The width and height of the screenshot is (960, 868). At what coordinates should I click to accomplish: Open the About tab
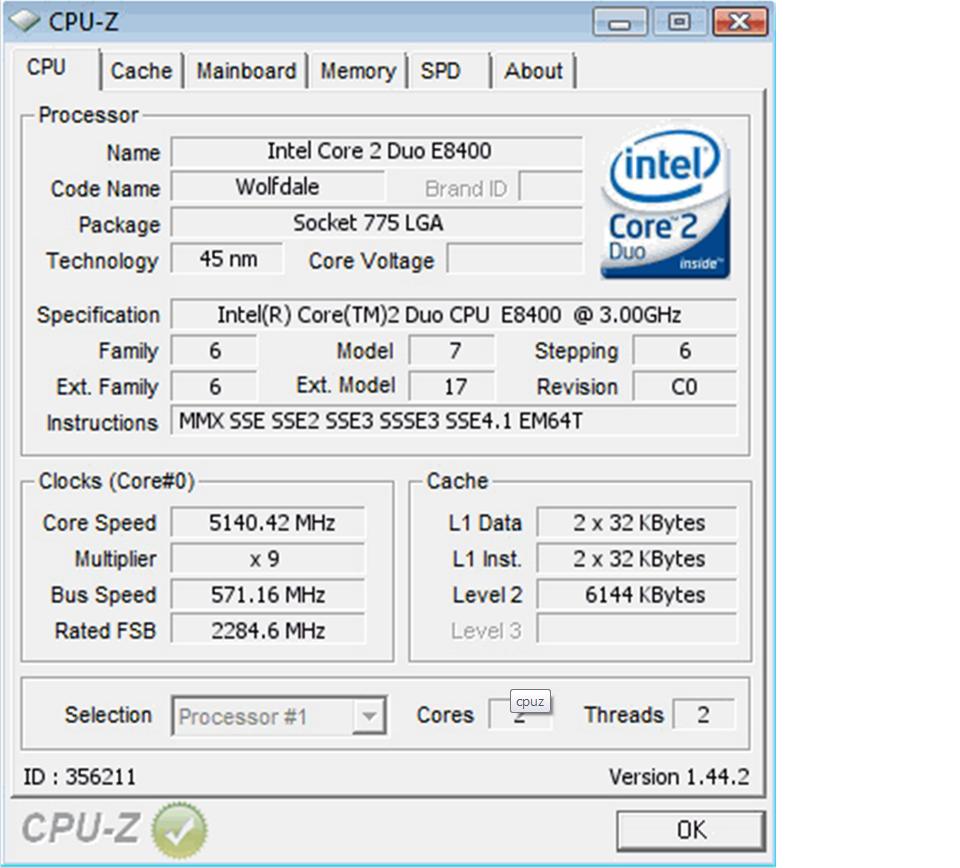coord(533,71)
